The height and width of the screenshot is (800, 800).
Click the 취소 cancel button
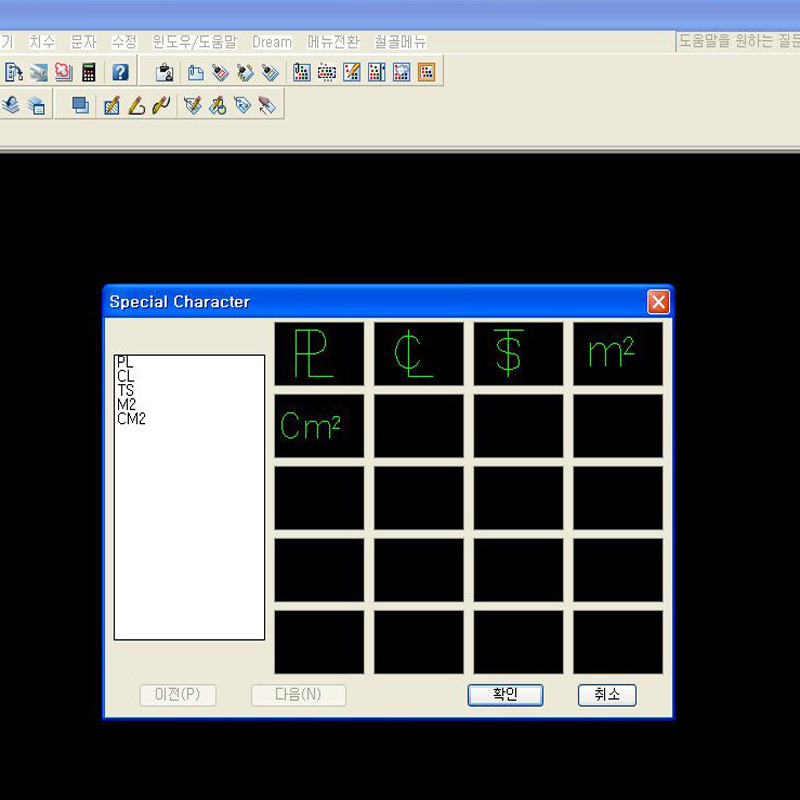point(607,695)
